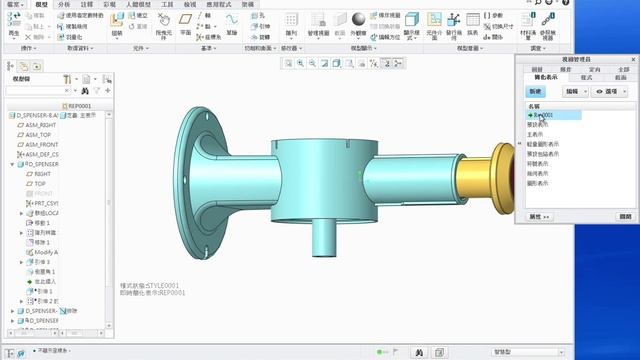Switch to 樣式 tab in View Manager

pos(586,77)
